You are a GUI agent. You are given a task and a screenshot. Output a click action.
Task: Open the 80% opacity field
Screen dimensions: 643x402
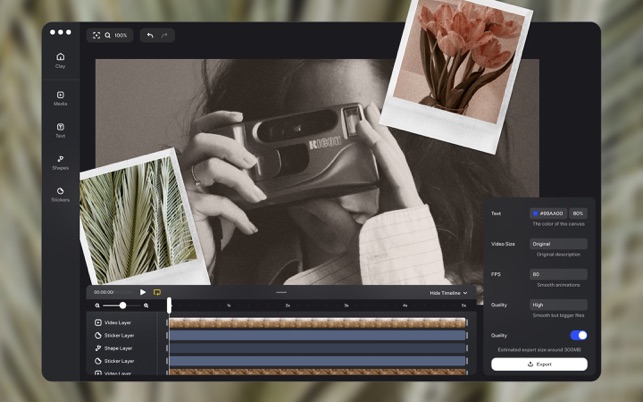(578, 213)
